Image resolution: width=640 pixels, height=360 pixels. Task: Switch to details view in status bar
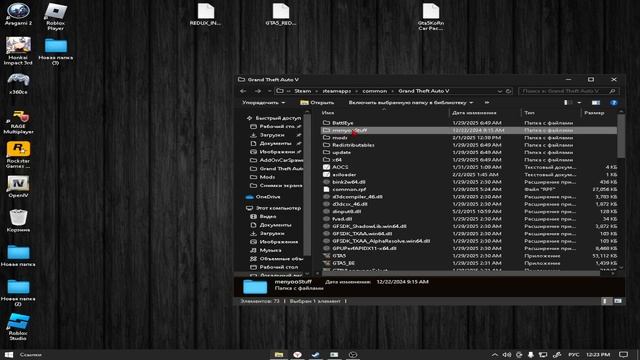(605, 301)
